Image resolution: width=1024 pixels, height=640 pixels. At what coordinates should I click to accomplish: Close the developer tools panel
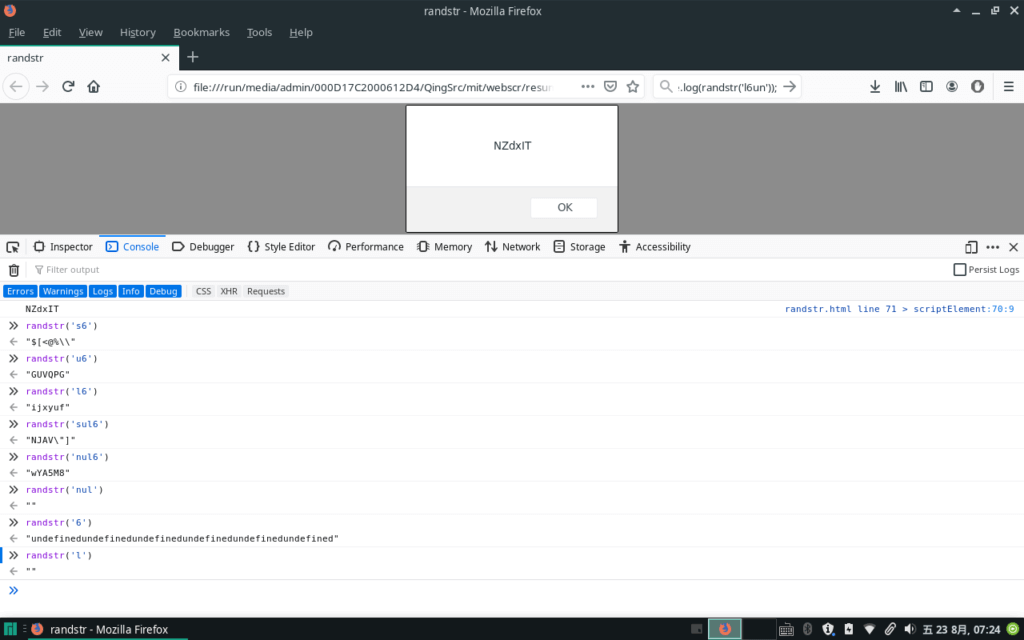[x=1013, y=247]
